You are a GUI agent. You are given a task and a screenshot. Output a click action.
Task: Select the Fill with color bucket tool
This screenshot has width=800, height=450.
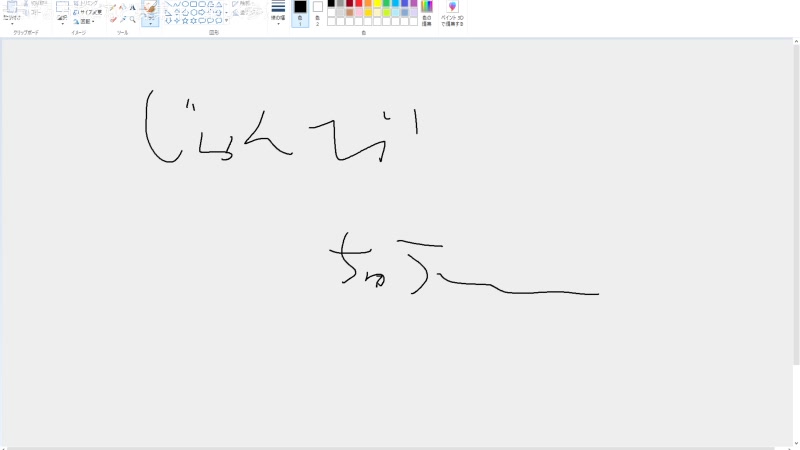[x=122, y=7]
